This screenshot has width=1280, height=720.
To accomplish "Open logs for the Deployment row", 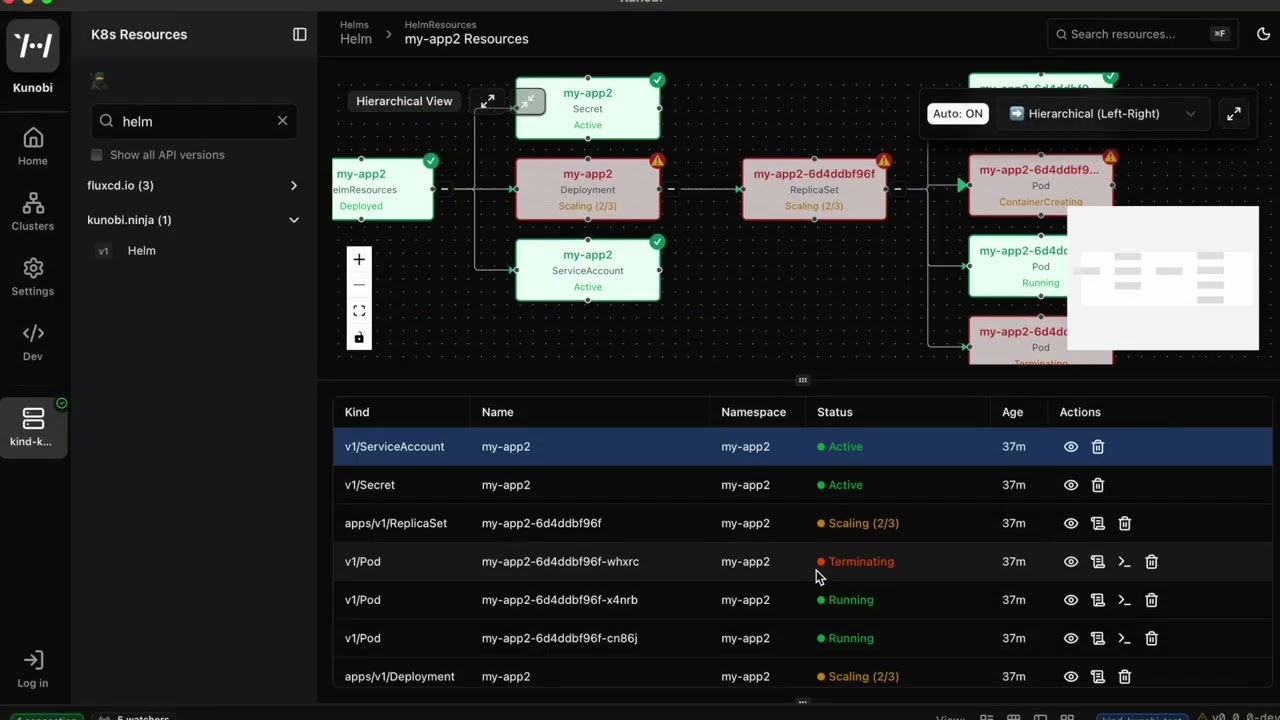I will point(1098,677).
